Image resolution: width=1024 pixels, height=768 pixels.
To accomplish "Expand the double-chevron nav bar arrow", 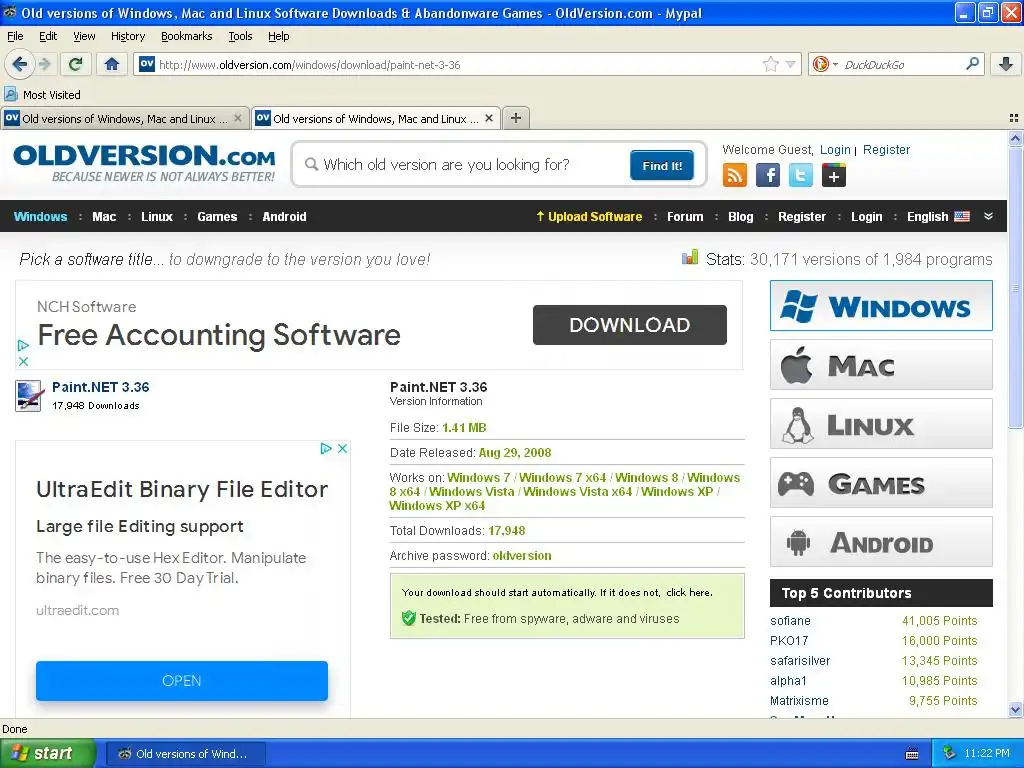I will 988,216.
